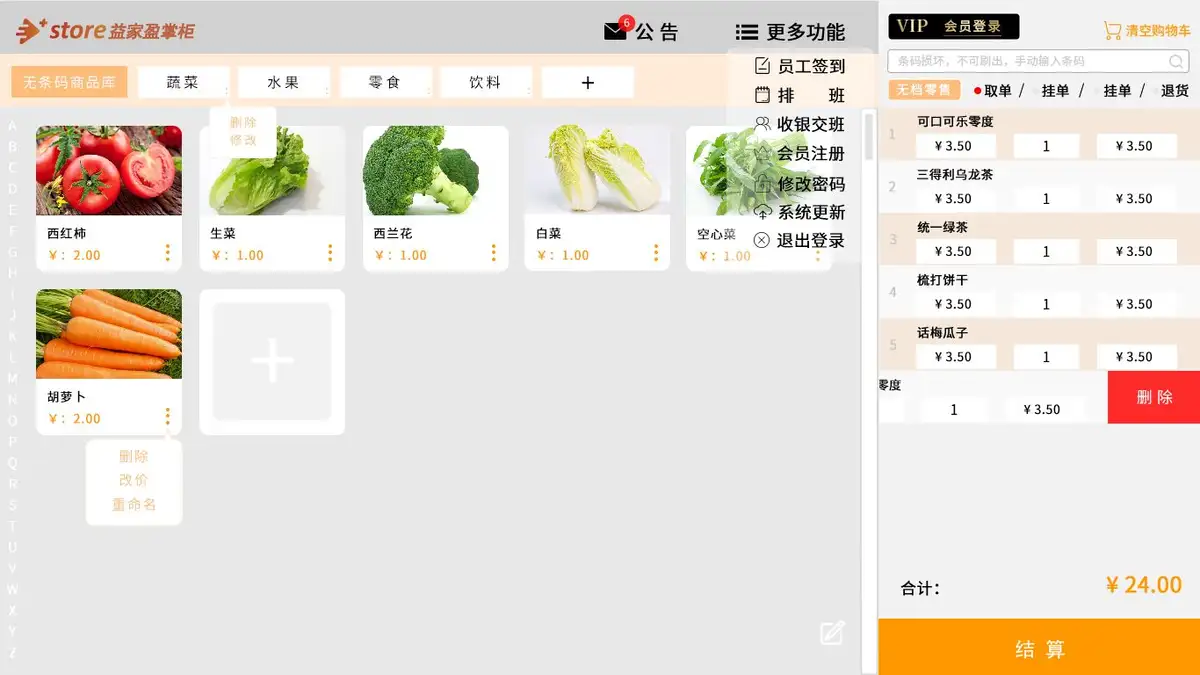Click the ￥24.00 total amount
This screenshot has width=1200, height=675.
pyautogui.click(x=1144, y=585)
